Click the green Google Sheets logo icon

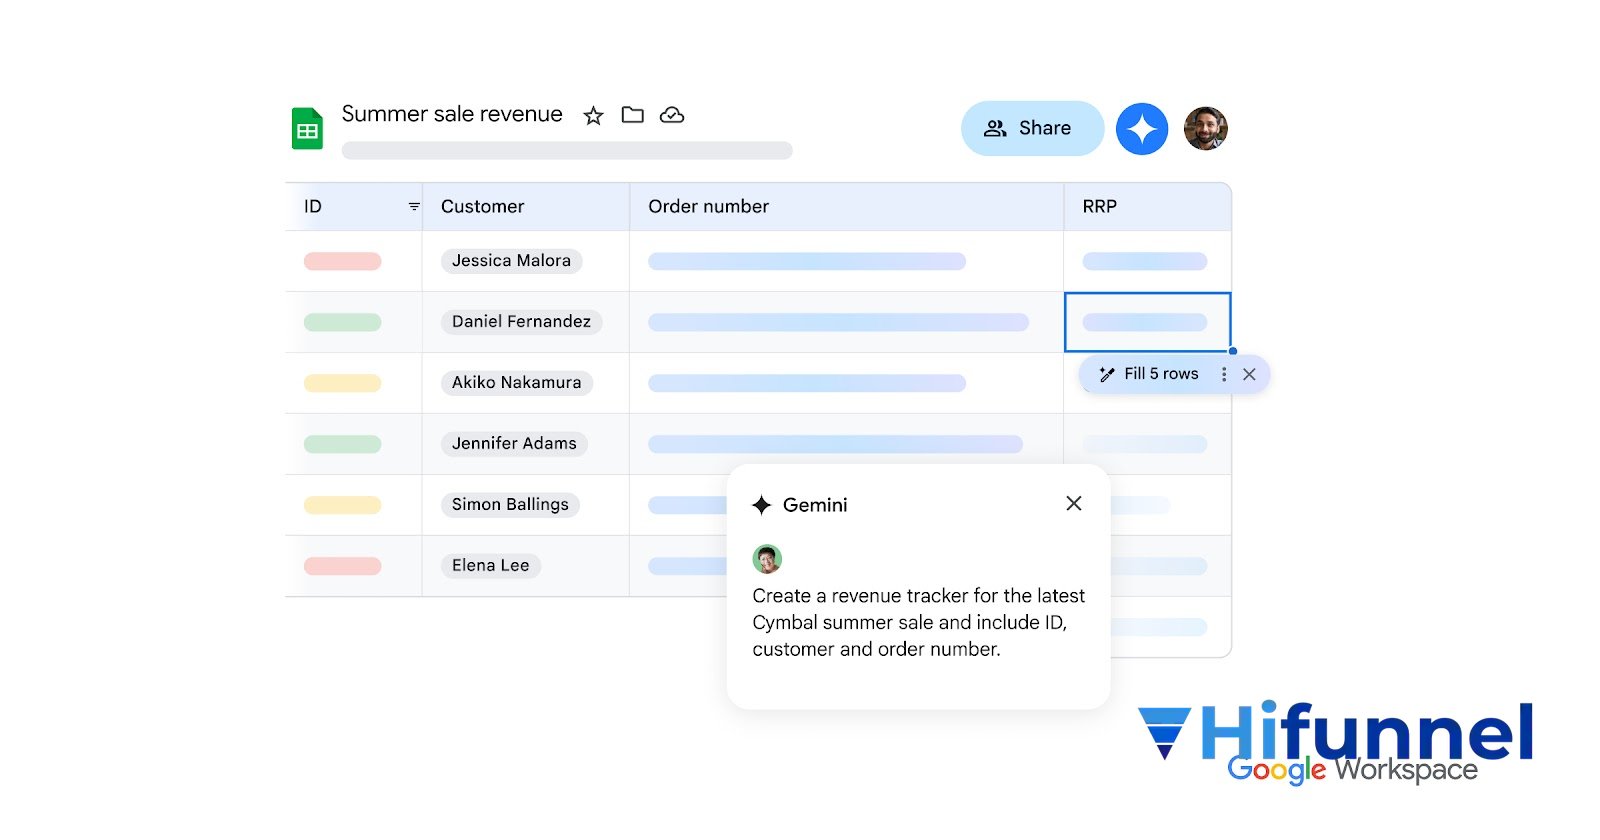tap(307, 128)
